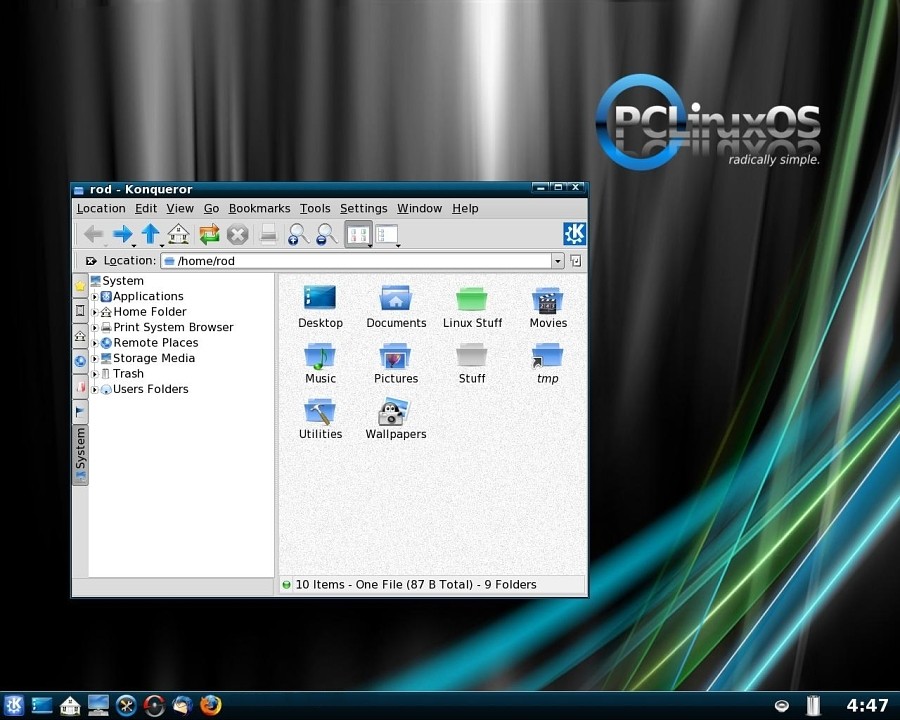Click the 4:47 clock in system tray

[867, 705]
